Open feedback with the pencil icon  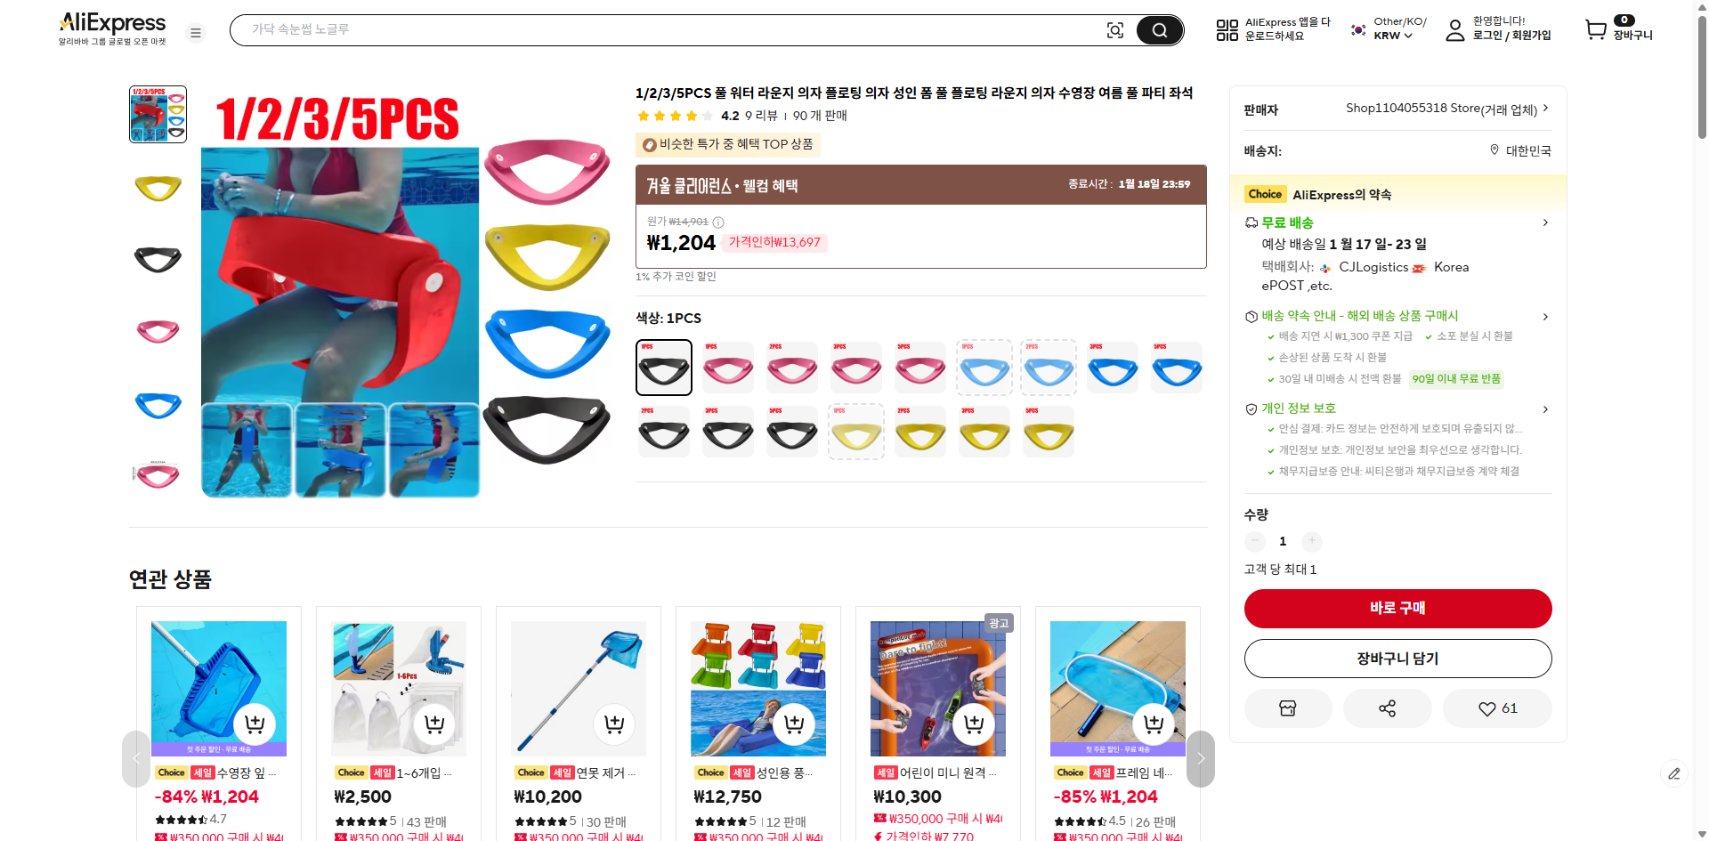(1676, 773)
